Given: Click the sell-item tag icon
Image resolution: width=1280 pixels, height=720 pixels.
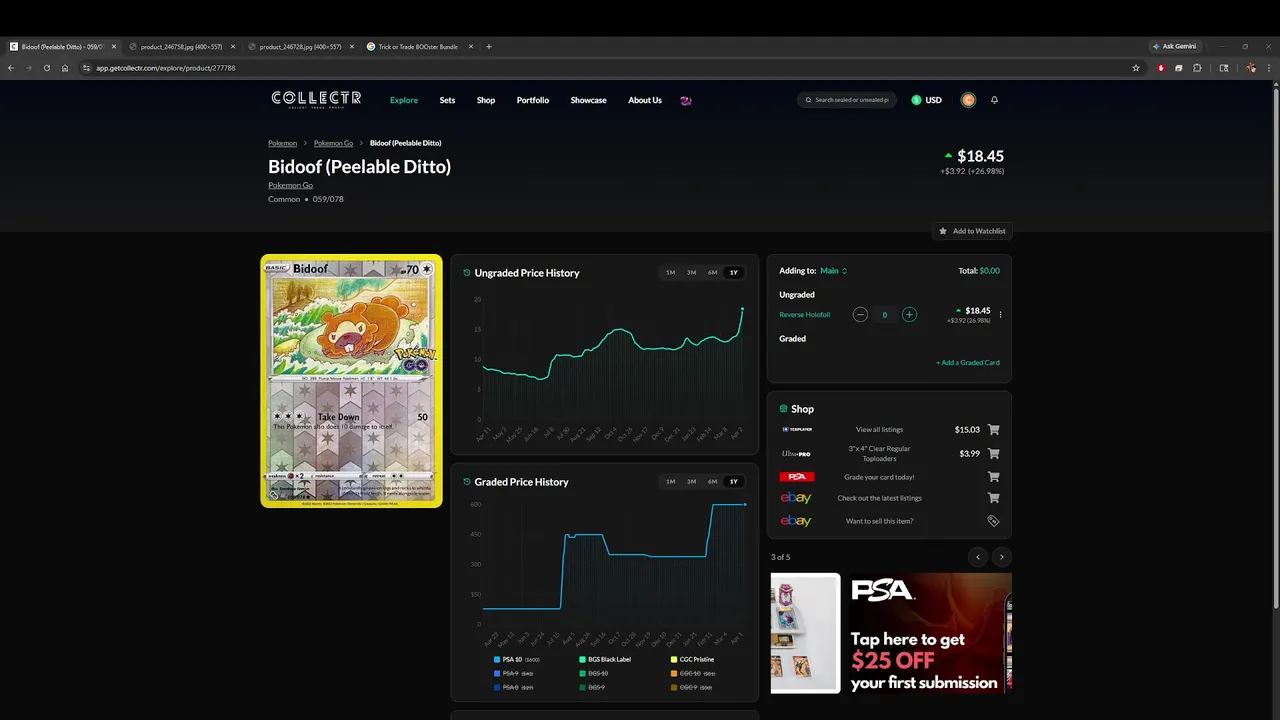Looking at the screenshot, I should (993, 521).
